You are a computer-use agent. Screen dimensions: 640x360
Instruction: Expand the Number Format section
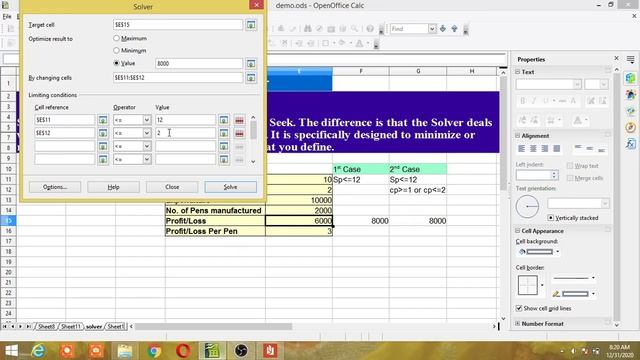[x=518, y=323]
